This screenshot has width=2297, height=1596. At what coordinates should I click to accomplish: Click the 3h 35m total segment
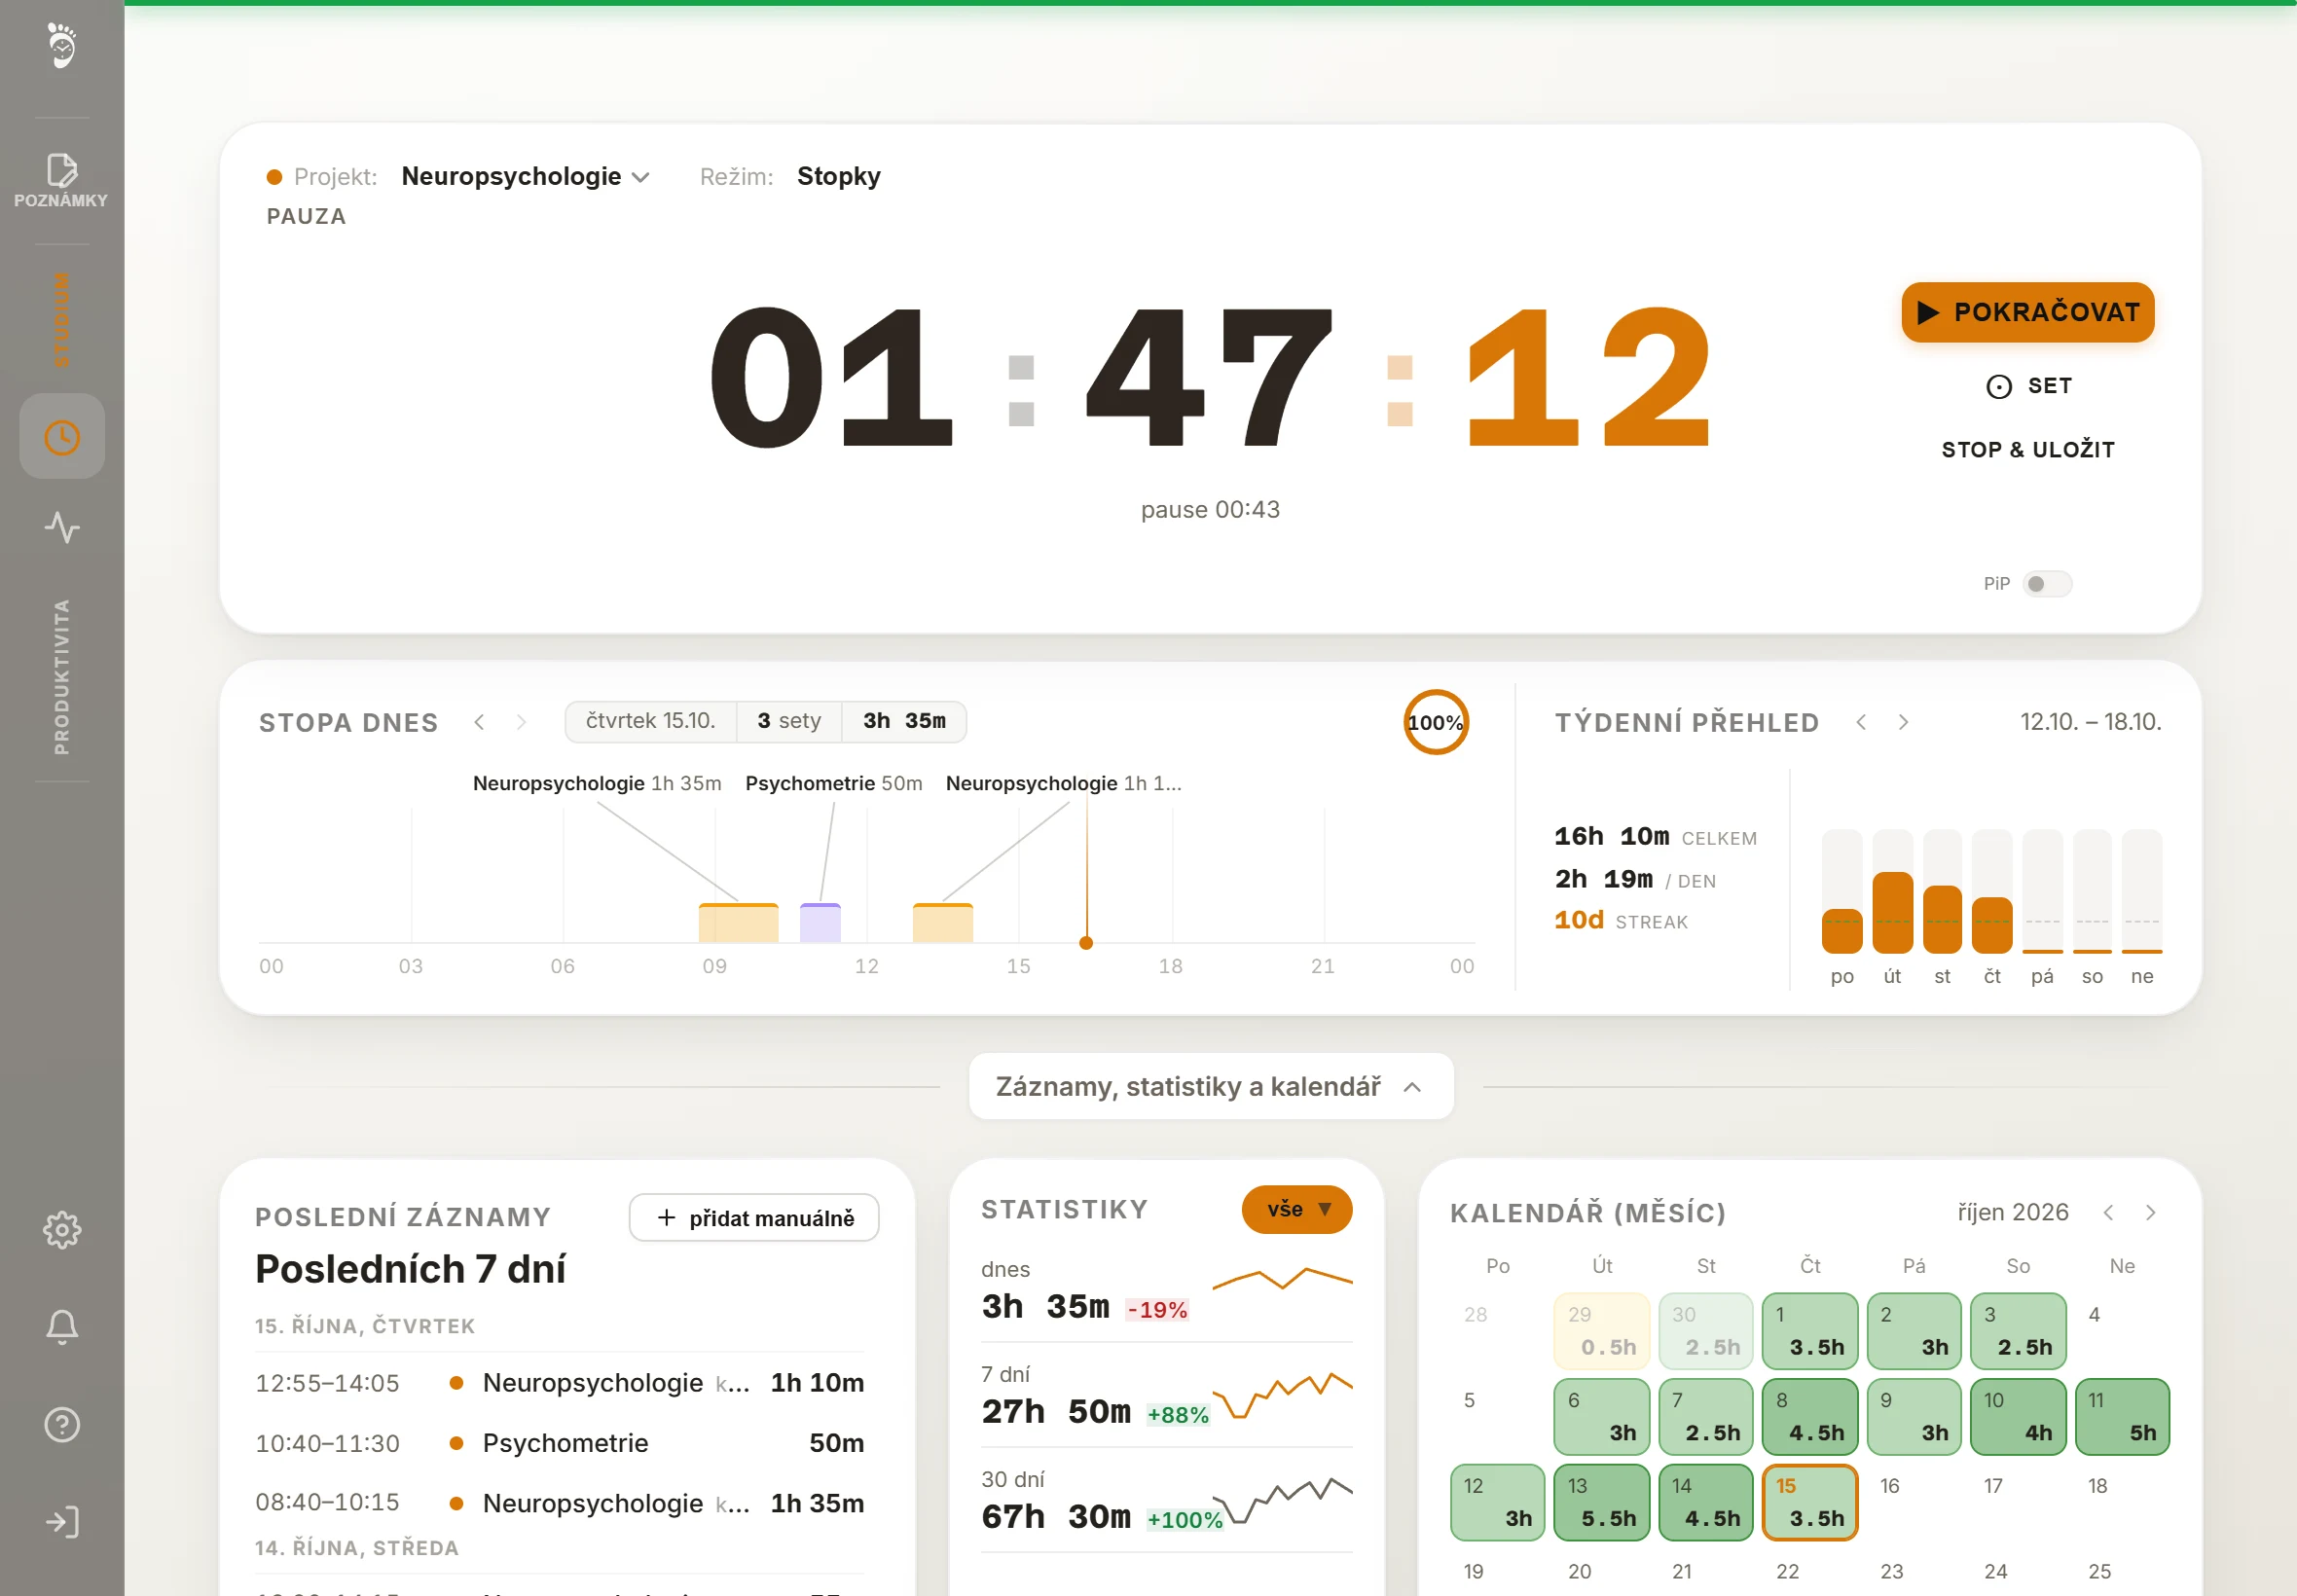pos(904,721)
